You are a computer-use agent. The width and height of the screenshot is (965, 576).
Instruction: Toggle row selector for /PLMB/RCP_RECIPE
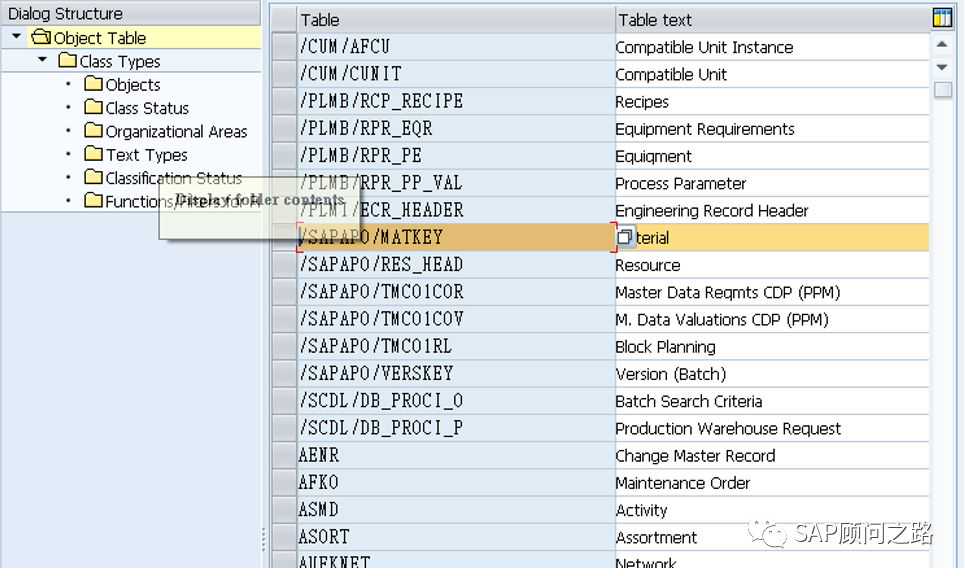(x=285, y=101)
